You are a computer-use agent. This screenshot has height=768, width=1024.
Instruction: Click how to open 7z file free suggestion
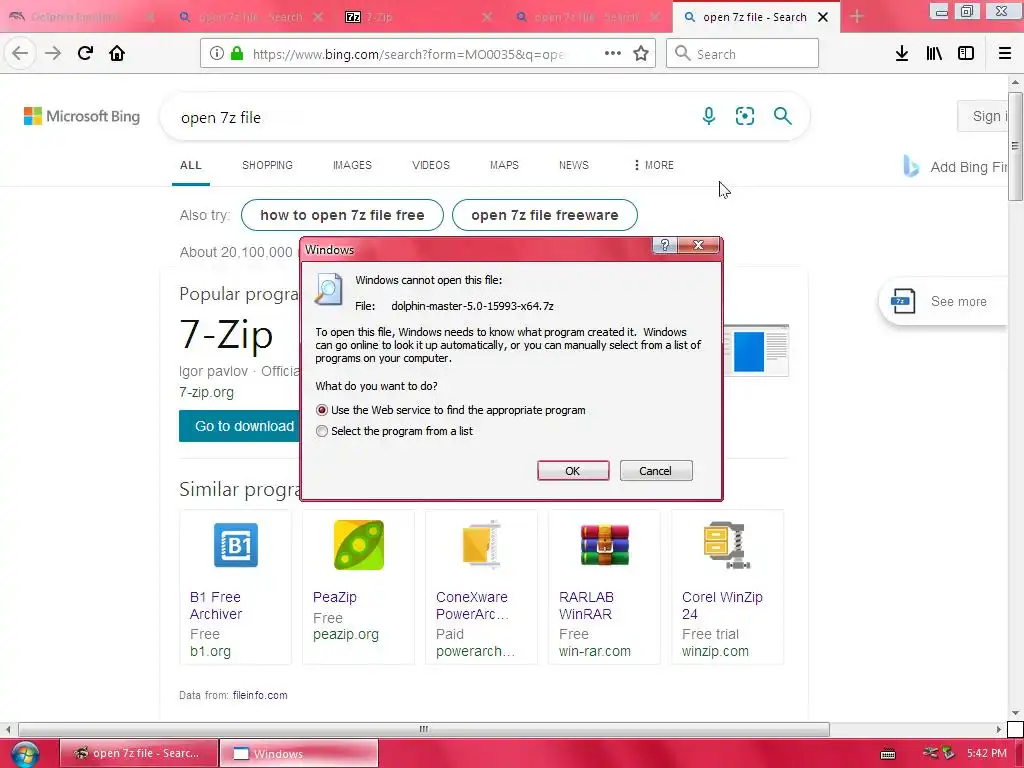pos(342,215)
